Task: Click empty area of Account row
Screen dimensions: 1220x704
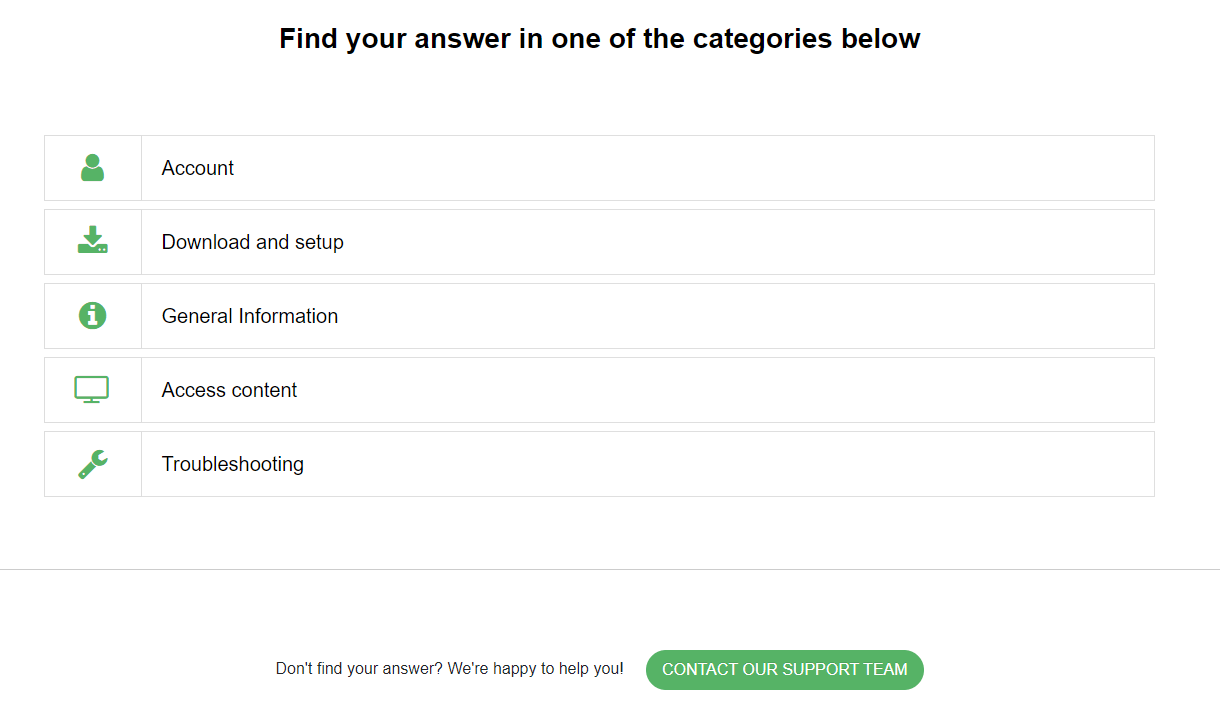Action: [x=700, y=168]
